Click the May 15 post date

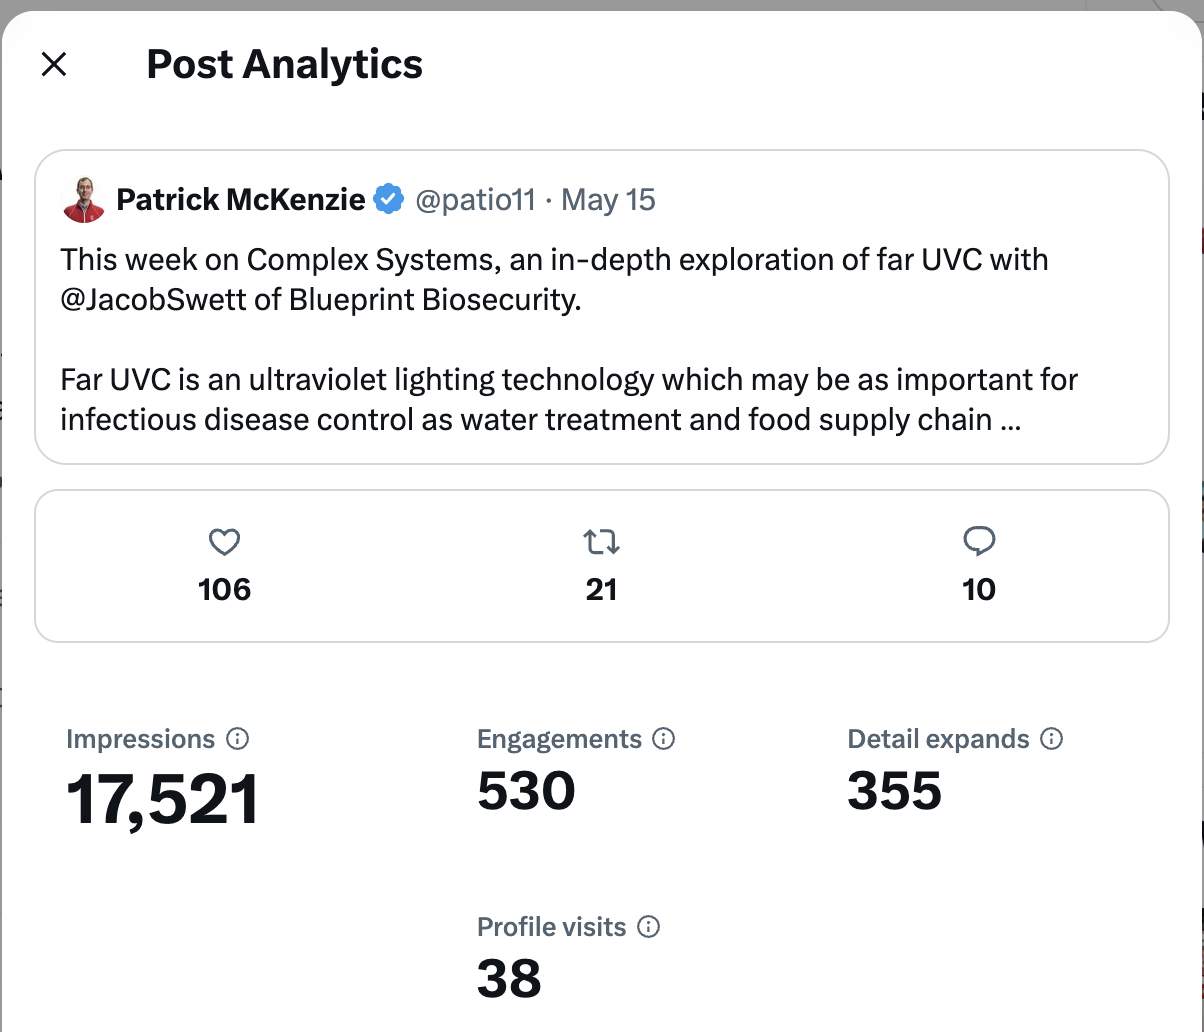tap(608, 200)
